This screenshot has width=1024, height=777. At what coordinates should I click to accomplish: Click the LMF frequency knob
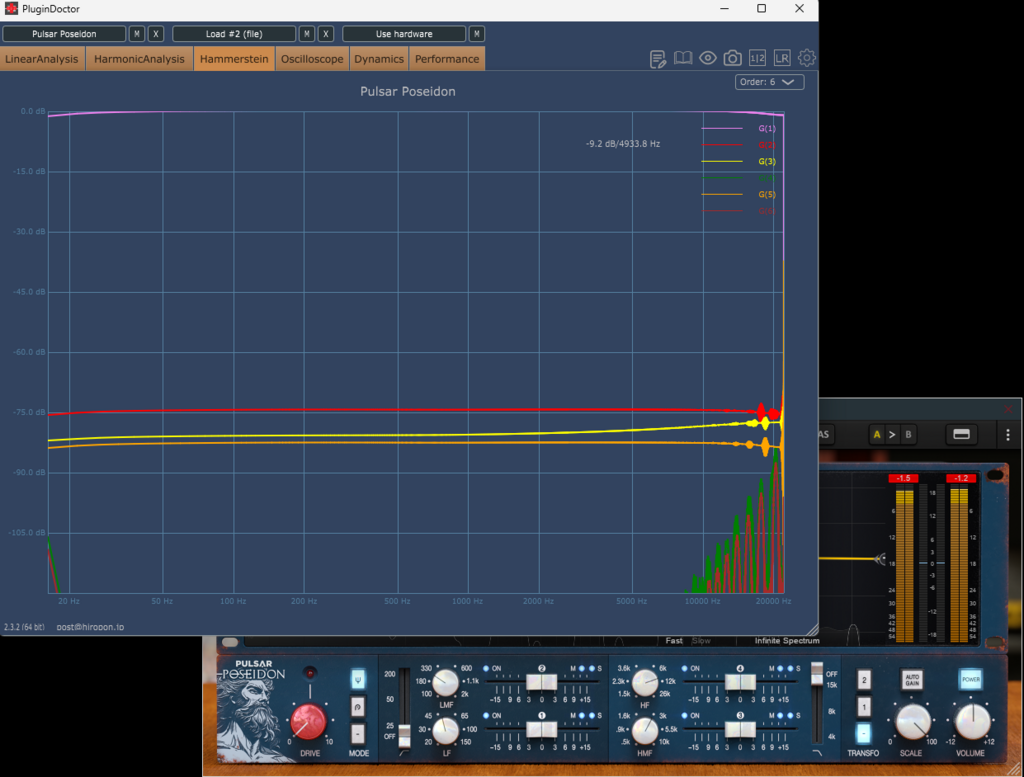[446, 682]
